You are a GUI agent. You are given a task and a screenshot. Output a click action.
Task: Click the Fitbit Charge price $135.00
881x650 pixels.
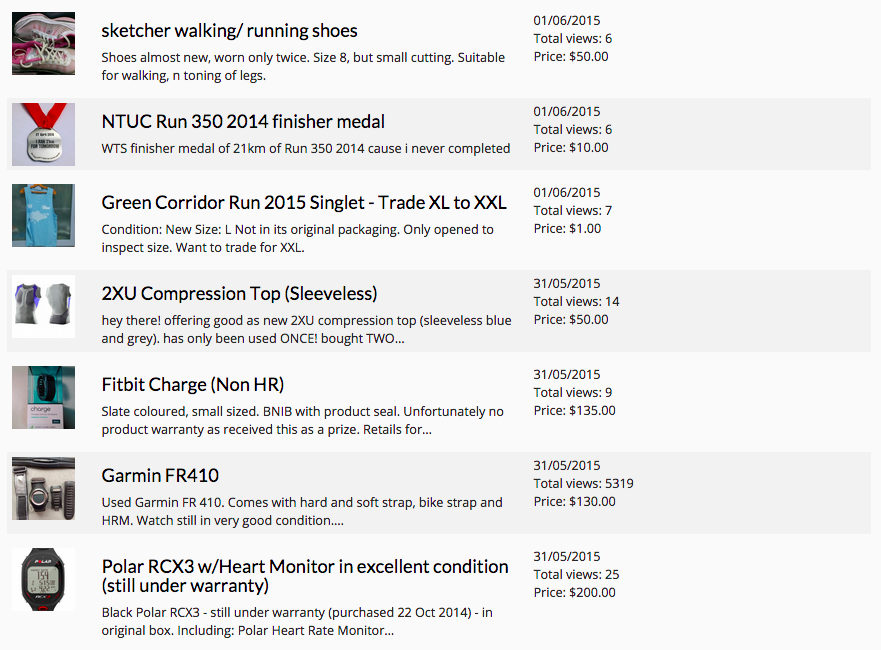(574, 411)
